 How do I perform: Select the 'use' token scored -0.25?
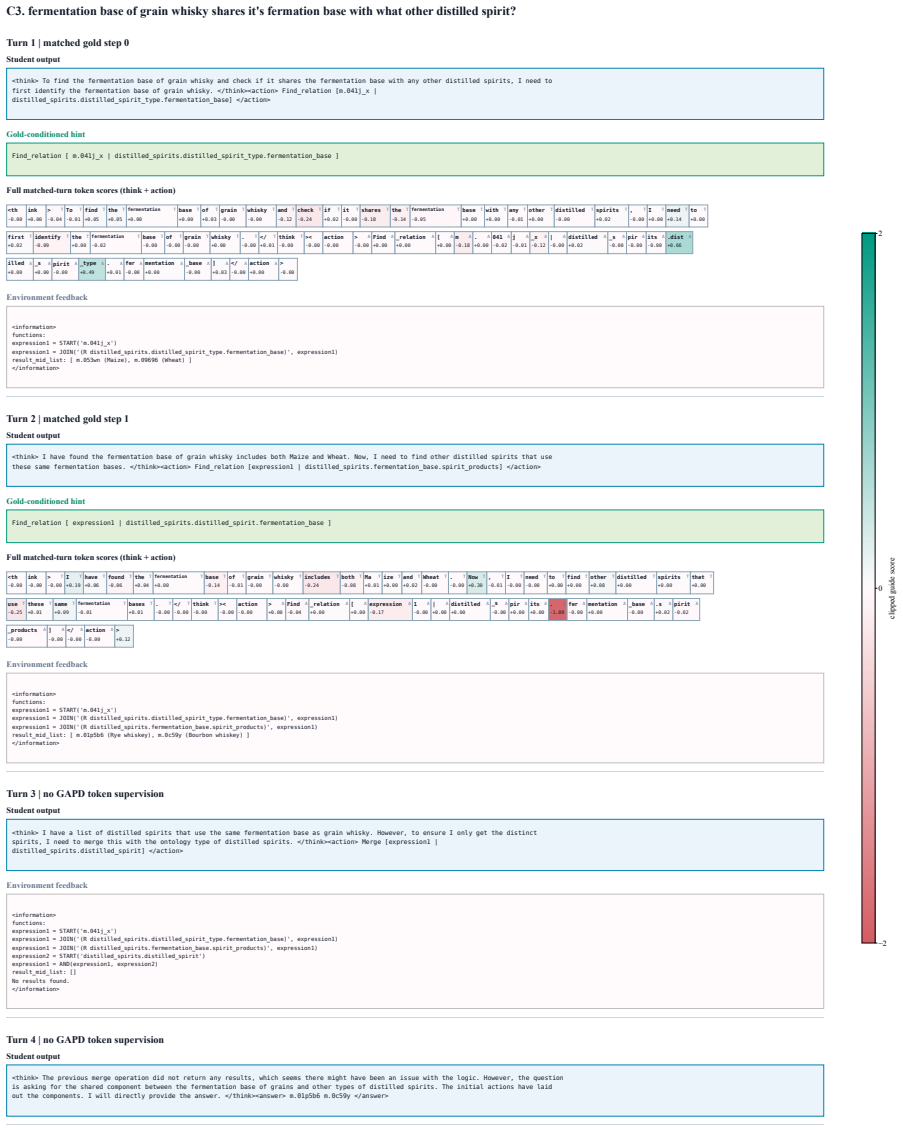click(x=16, y=609)
